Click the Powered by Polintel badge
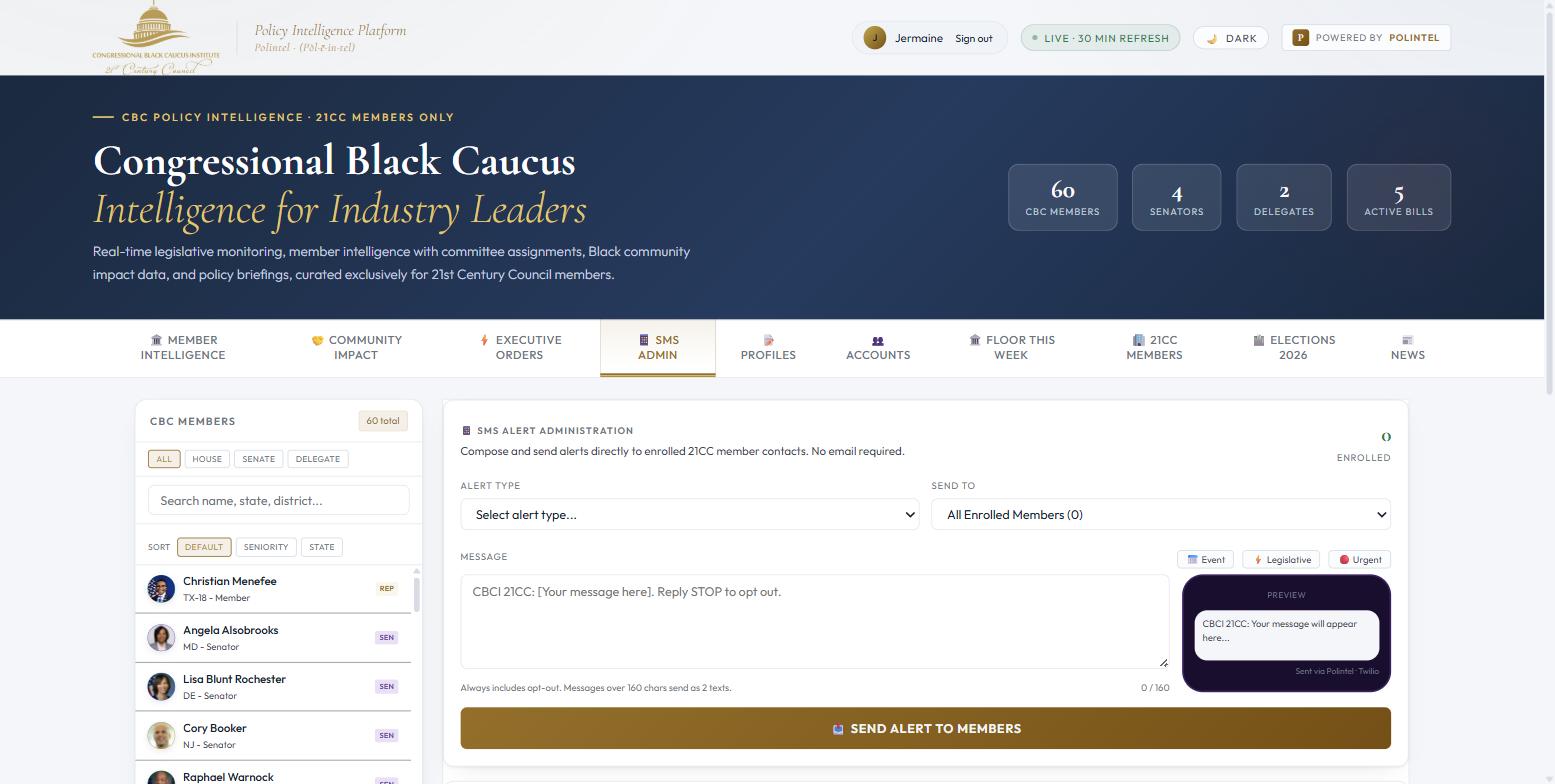Image resolution: width=1555 pixels, height=784 pixels. 1366,38
